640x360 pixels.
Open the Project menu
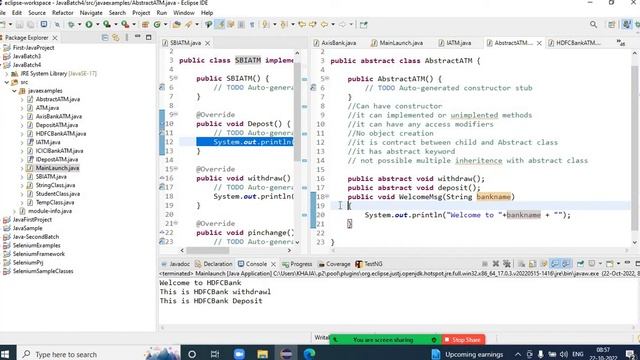(x=141, y=13)
